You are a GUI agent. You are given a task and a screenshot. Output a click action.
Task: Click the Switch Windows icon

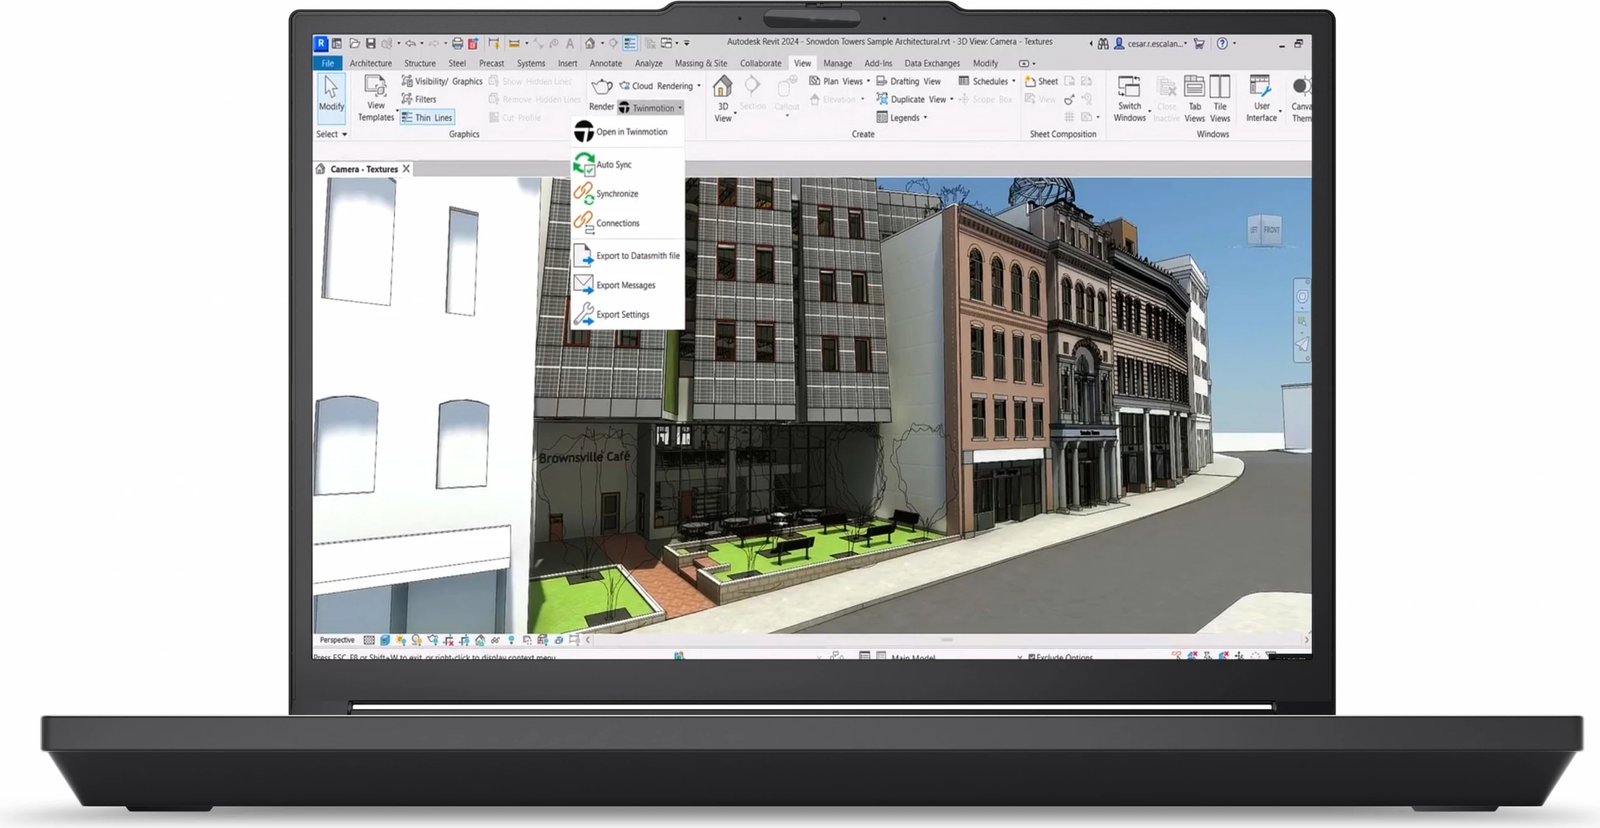click(x=1129, y=88)
